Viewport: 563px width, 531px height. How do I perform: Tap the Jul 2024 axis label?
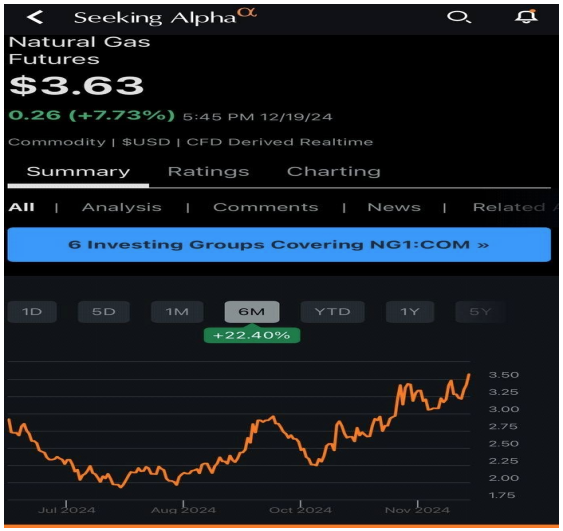click(x=66, y=510)
